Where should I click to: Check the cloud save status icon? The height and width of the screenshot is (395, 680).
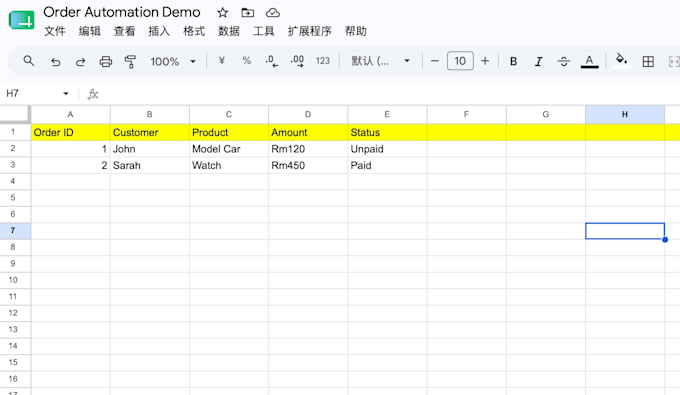click(x=273, y=13)
